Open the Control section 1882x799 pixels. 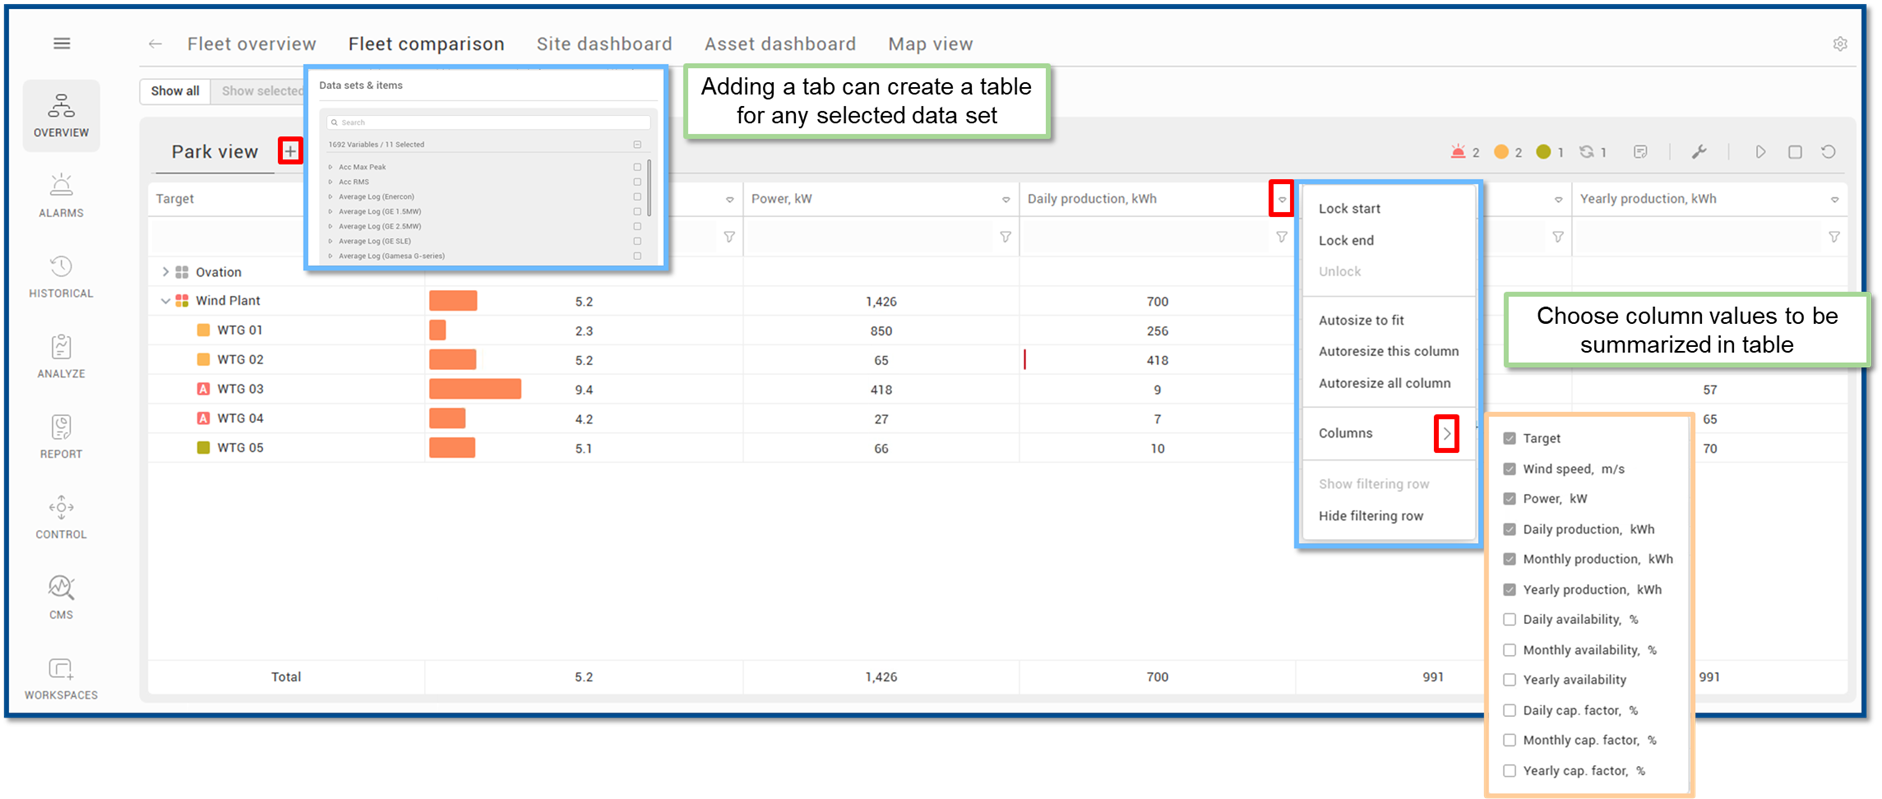coord(61,516)
